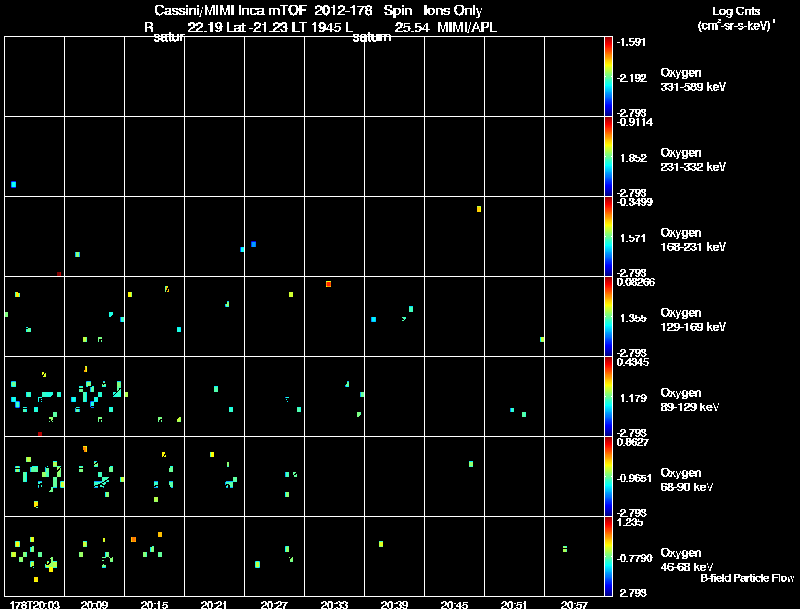Select the Oxygen 89-129 keV label
Image resolution: width=800 pixels, height=609 pixels.
coord(690,400)
